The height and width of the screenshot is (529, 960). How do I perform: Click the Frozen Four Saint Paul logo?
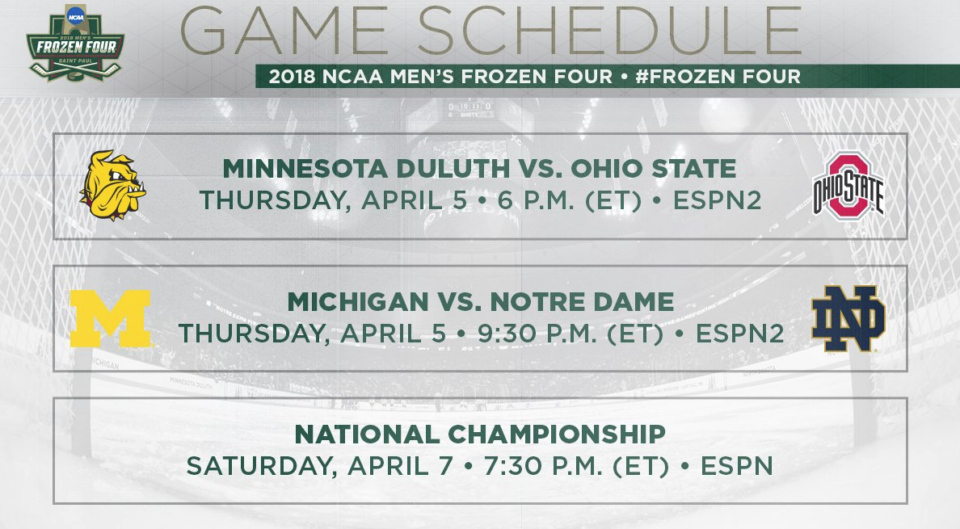click(x=75, y=43)
